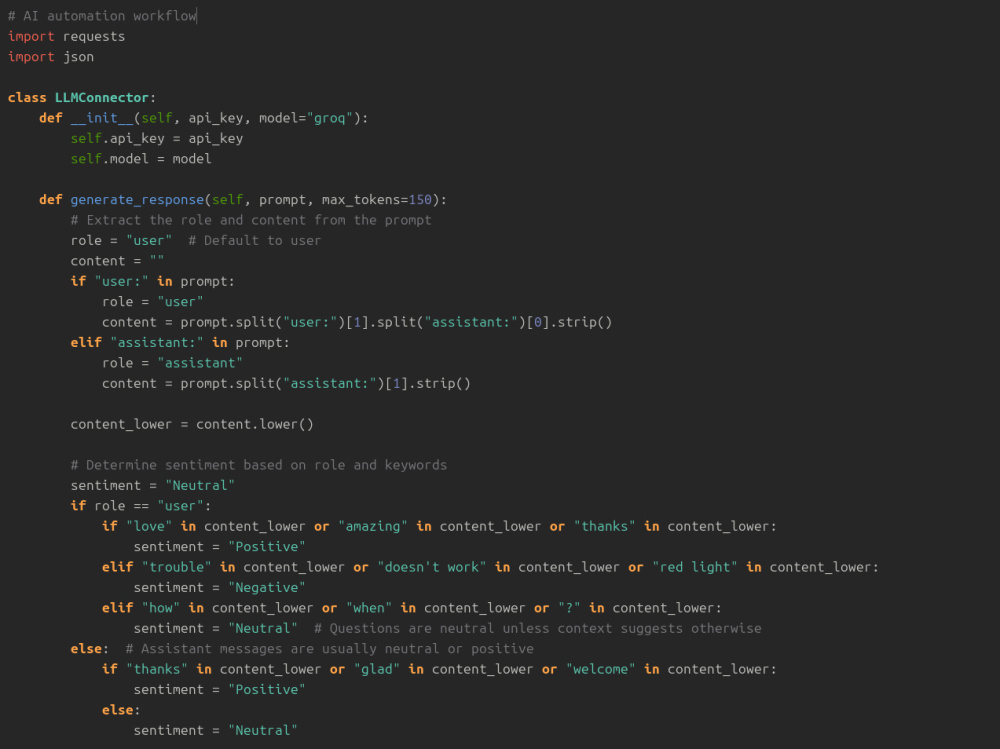The image size is (1000, 749).
Task: Click the string "red light"
Action: click(695, 567)
